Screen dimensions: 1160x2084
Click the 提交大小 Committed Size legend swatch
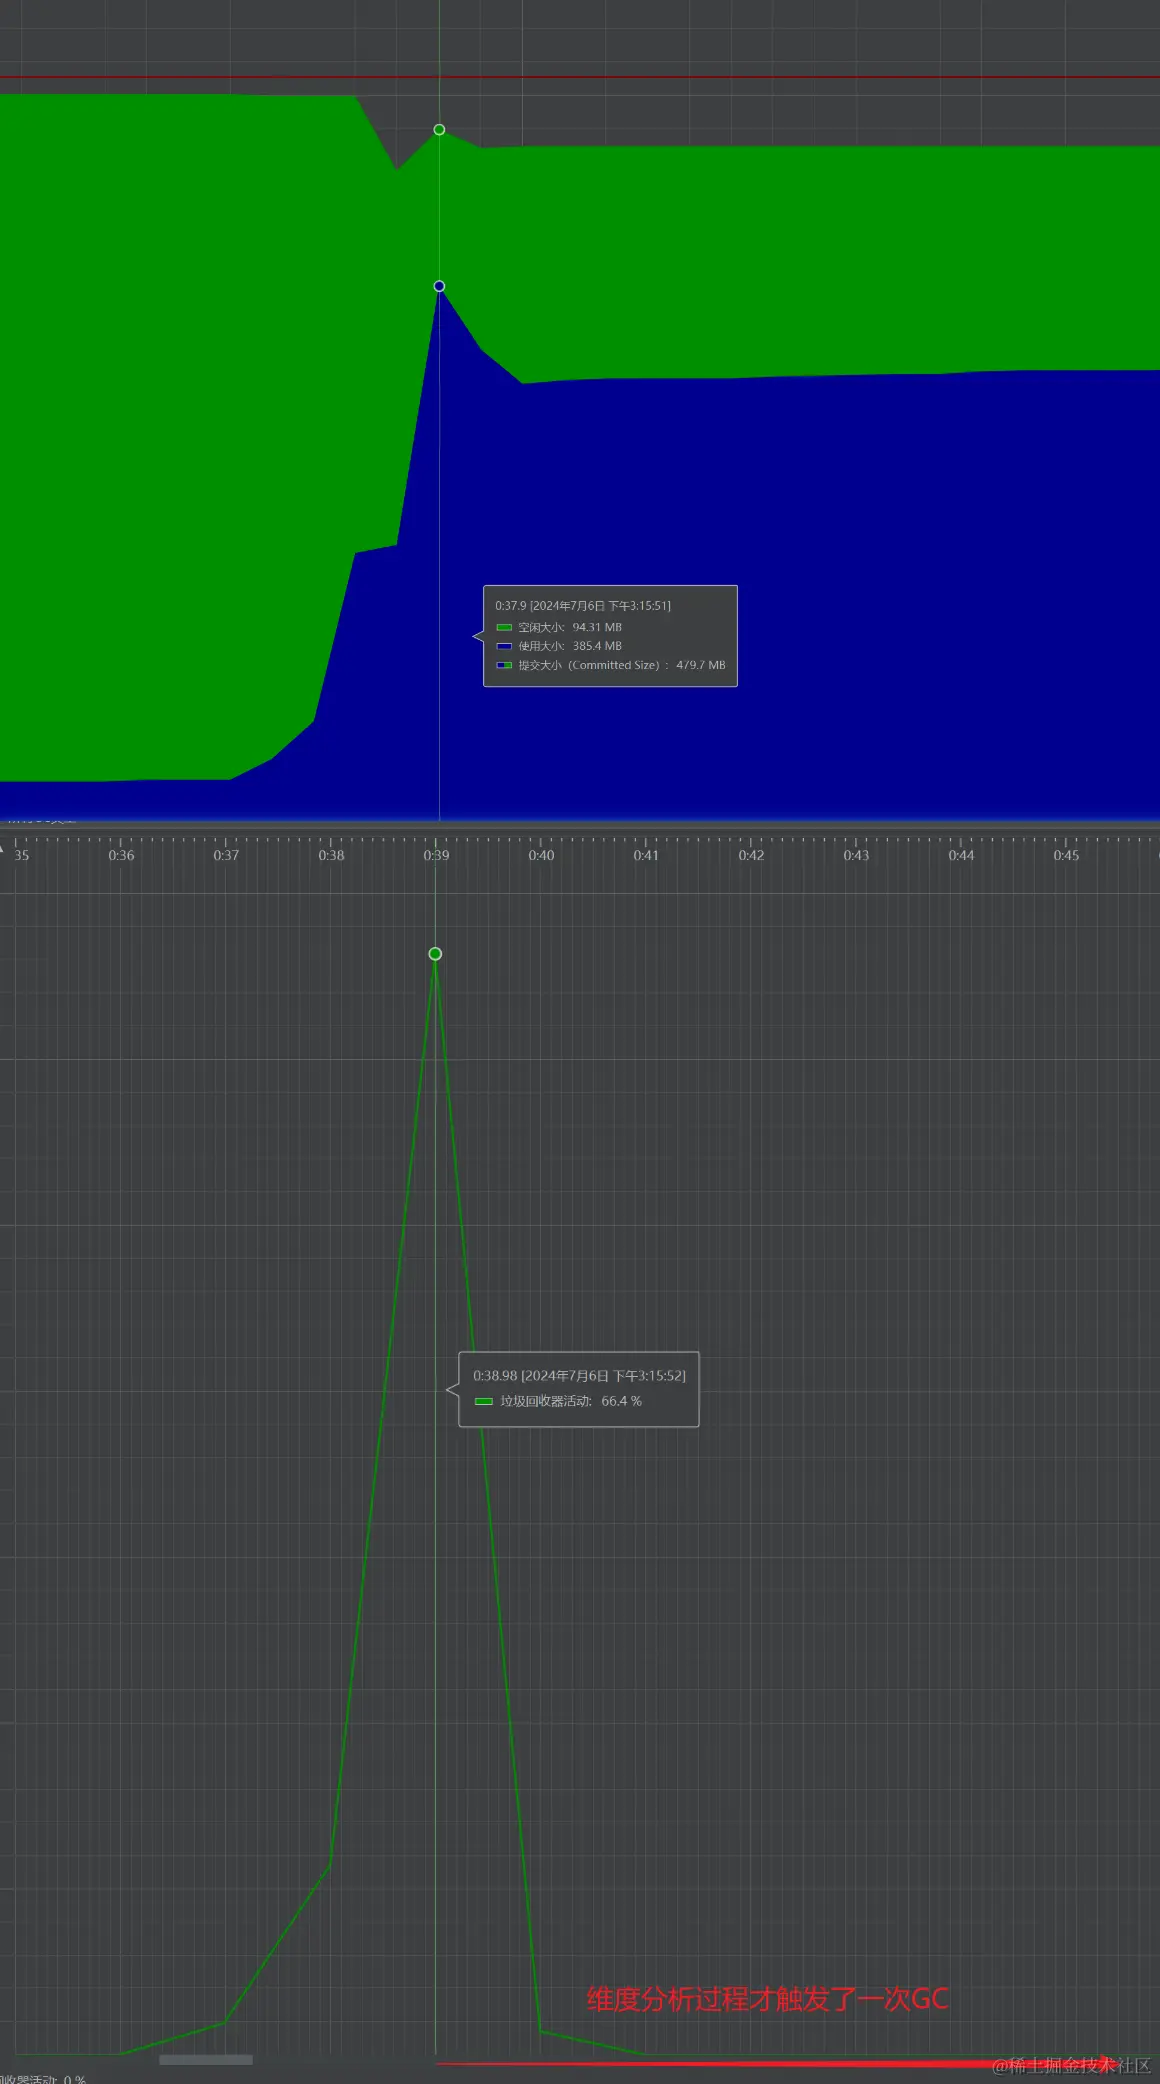click(504, 665)
